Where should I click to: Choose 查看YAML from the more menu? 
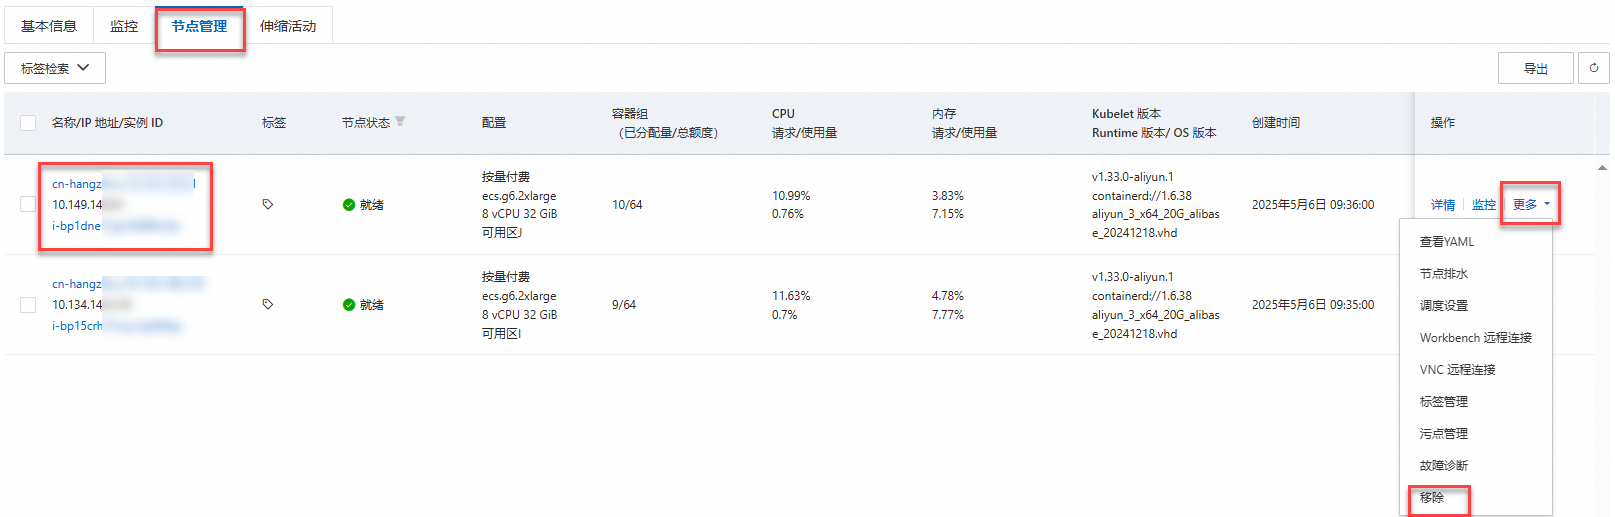pyautogui.click(x=1447, y=241)
